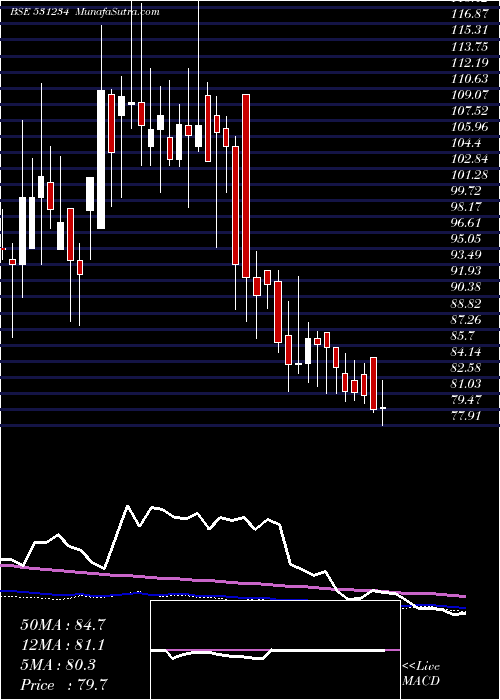Click the Price : 79.7 readout
This screenshot has height=700, width=500.
click(64, 685)
